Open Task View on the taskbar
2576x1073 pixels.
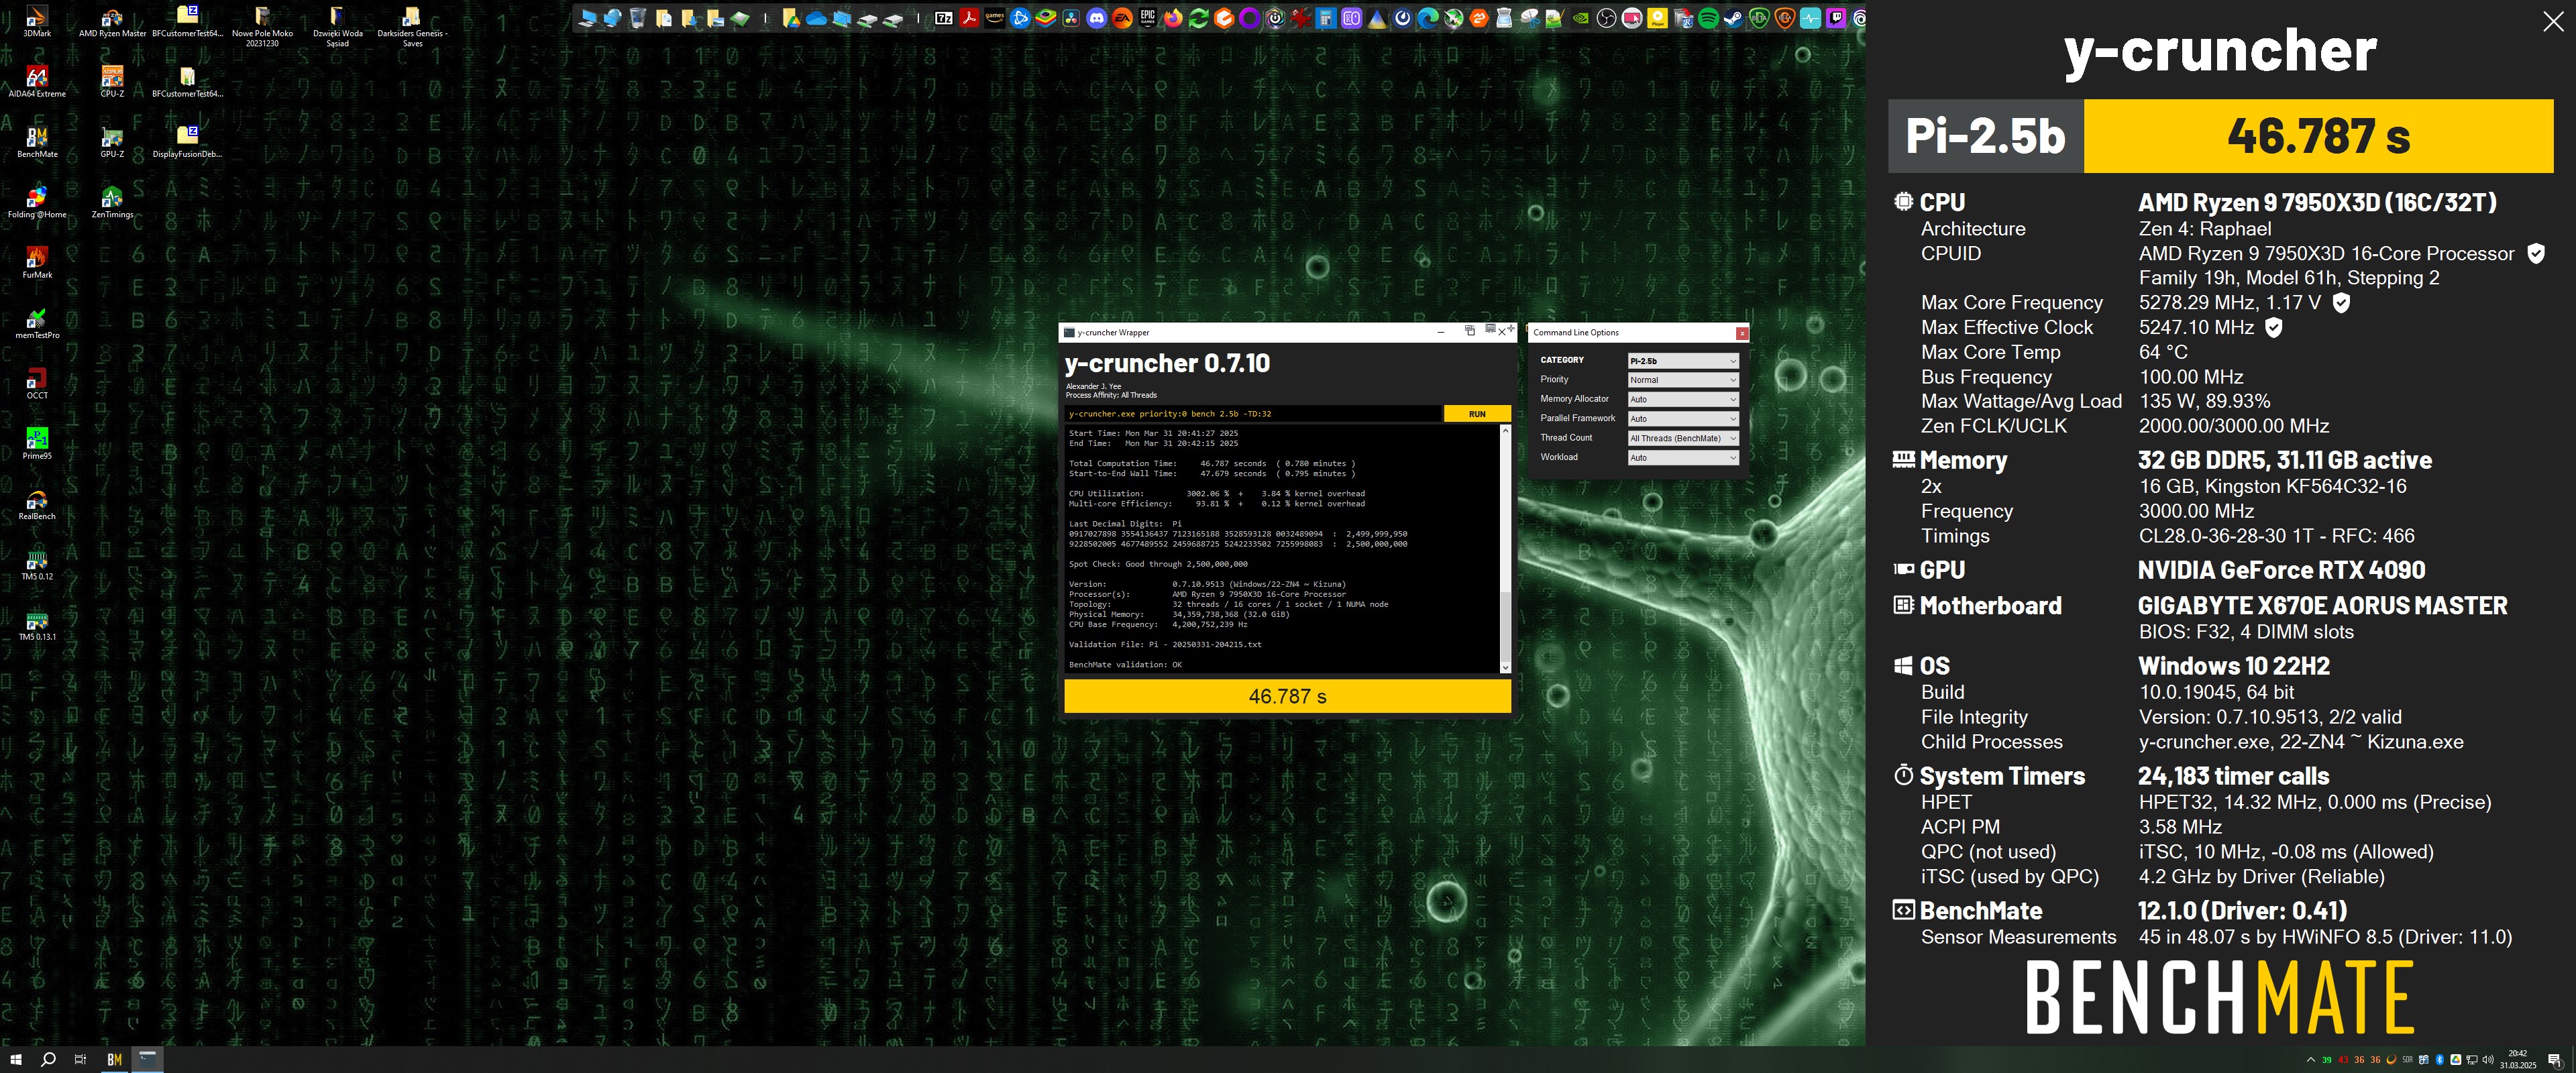pos(81,1060)
